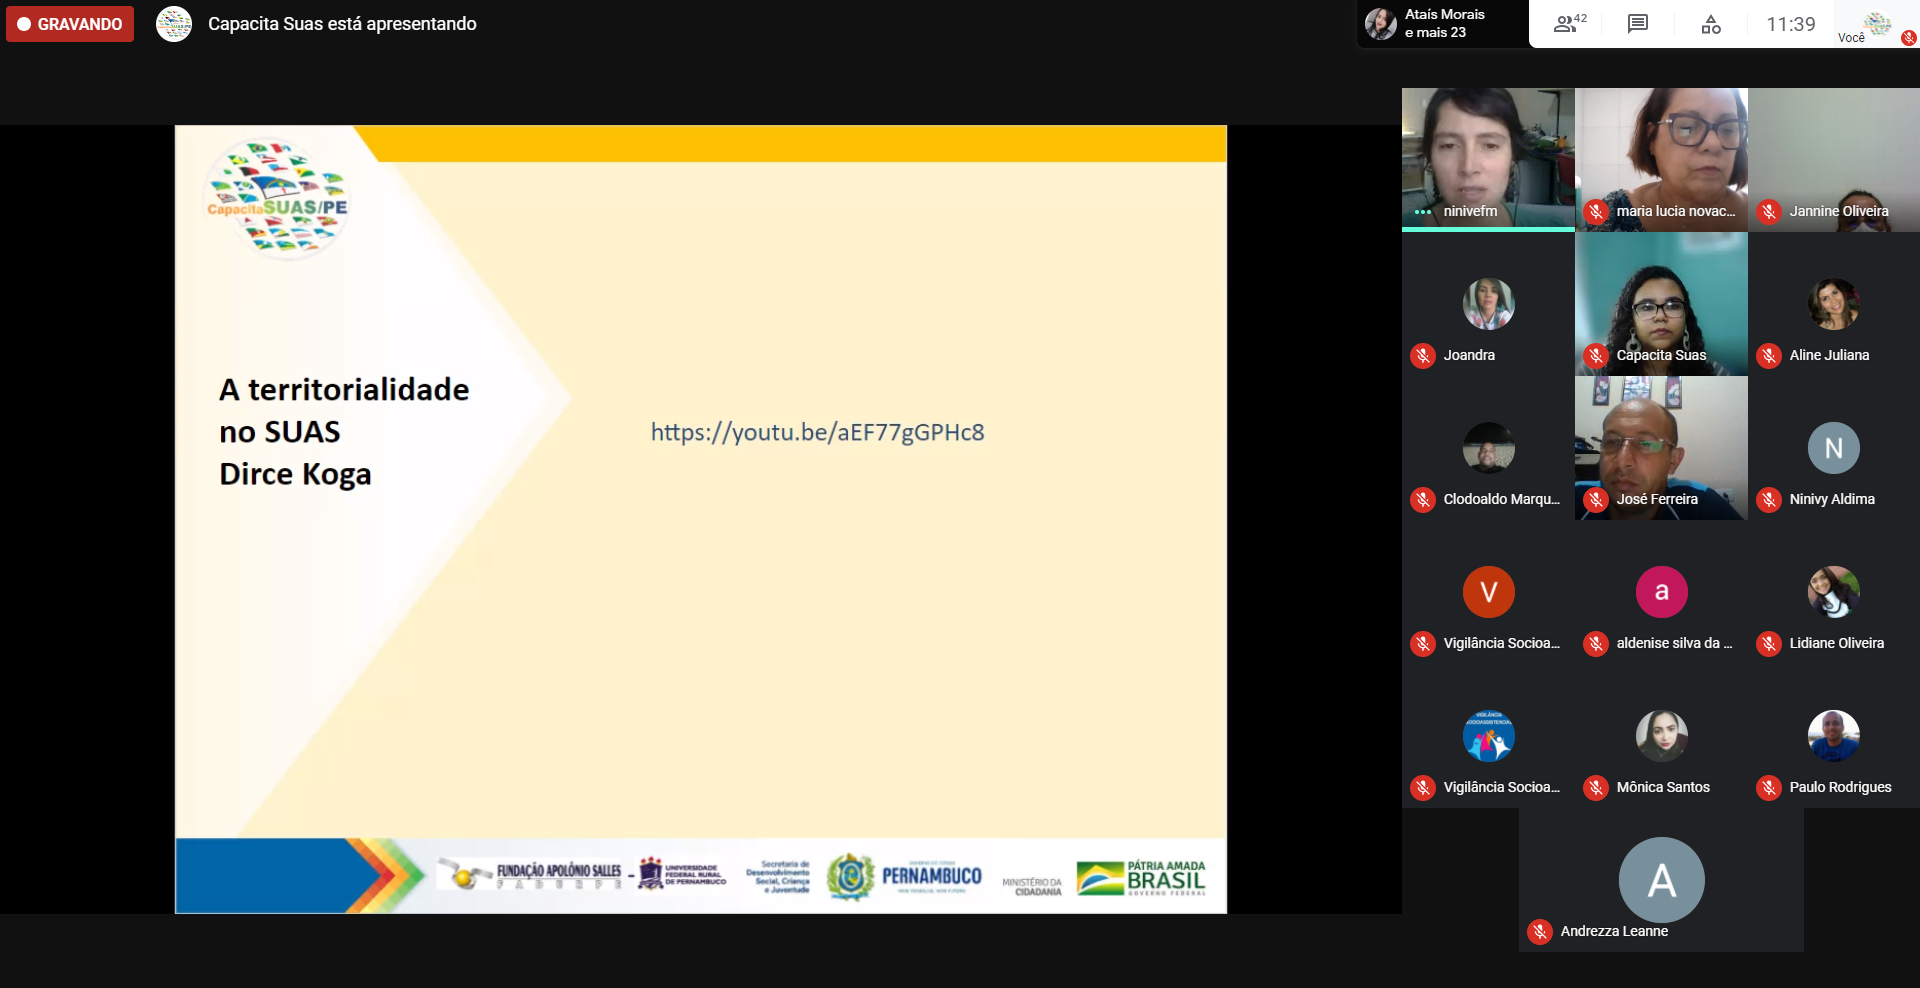The height and width of the screenshot is (988, 1920).
Task: Click the Capacita Suas presenter logo
Action: point(174,24)
